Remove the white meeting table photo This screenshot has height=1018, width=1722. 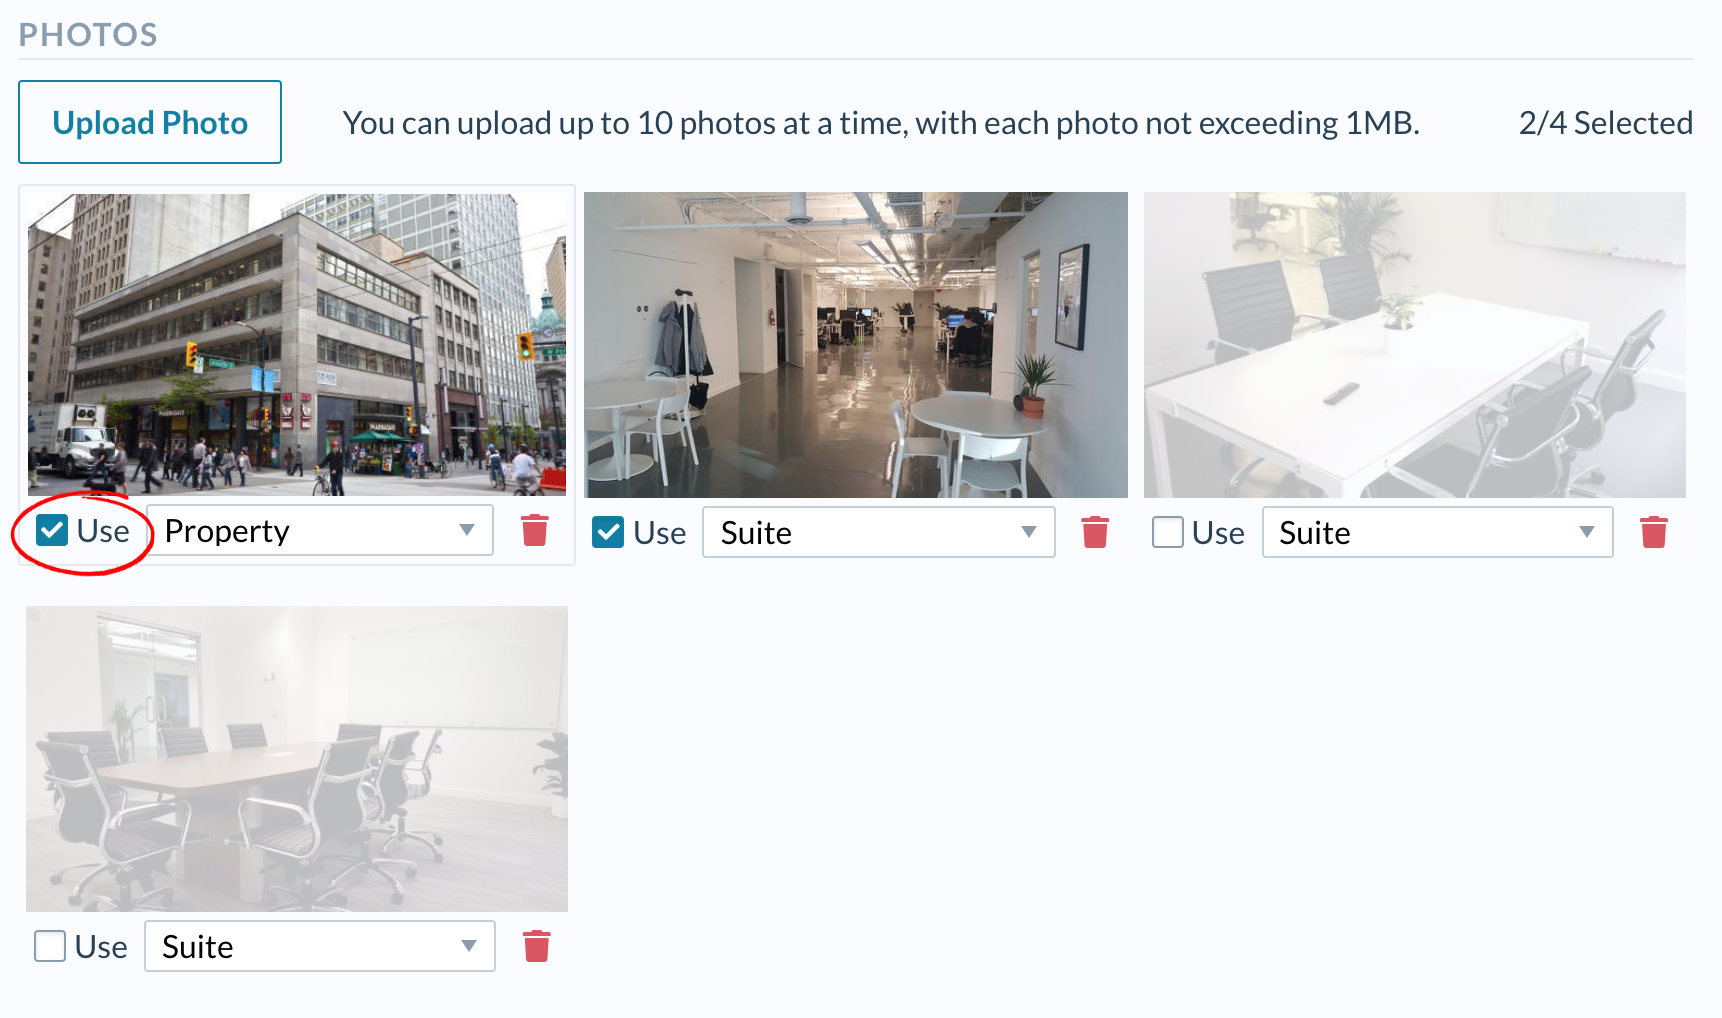click(x=1654, y=532)
